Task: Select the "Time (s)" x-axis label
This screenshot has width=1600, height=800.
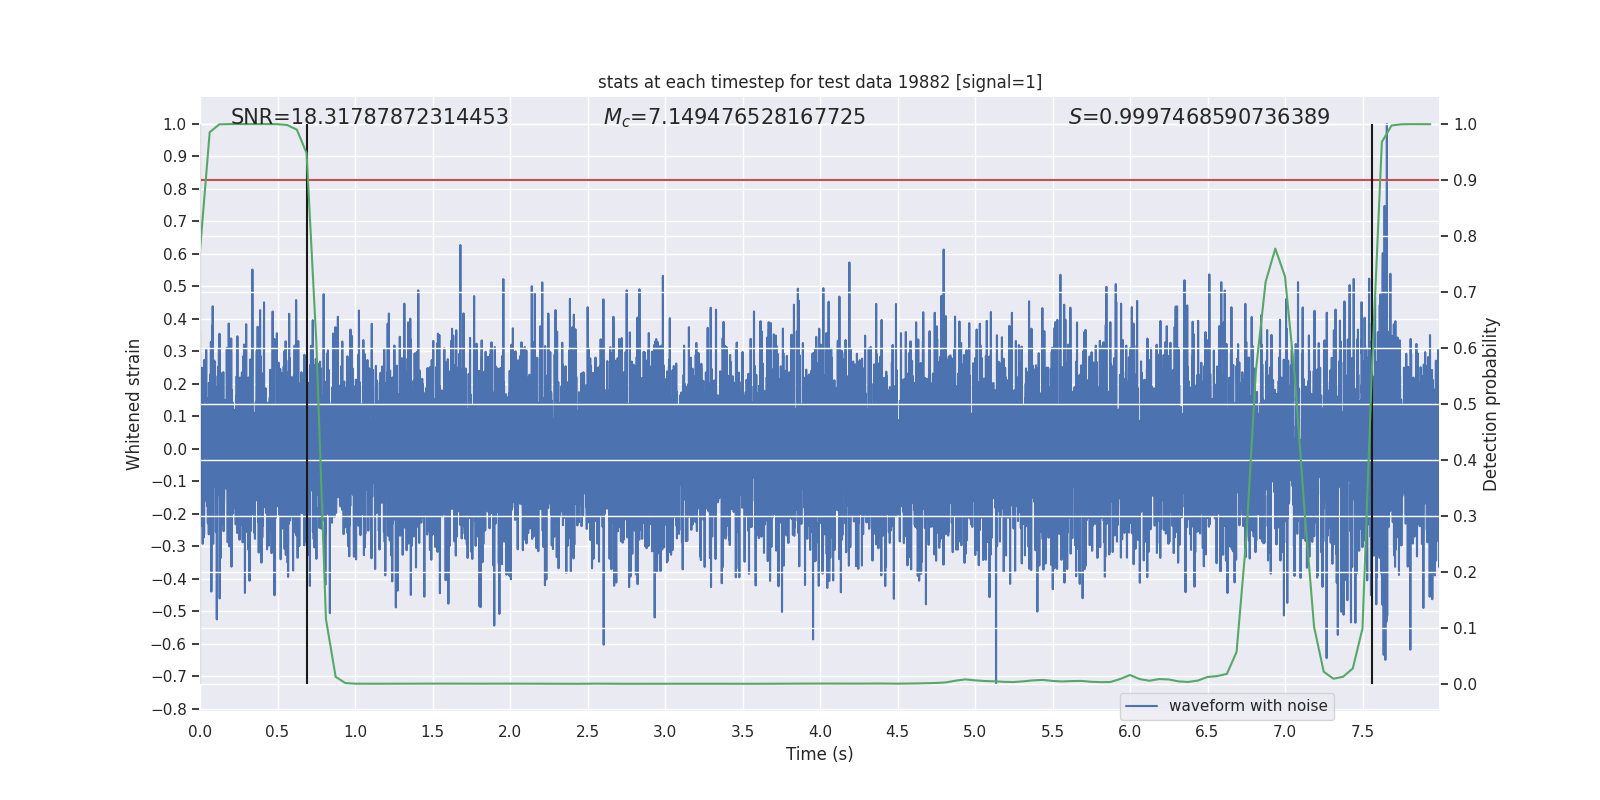Action: tap(819, 754)
